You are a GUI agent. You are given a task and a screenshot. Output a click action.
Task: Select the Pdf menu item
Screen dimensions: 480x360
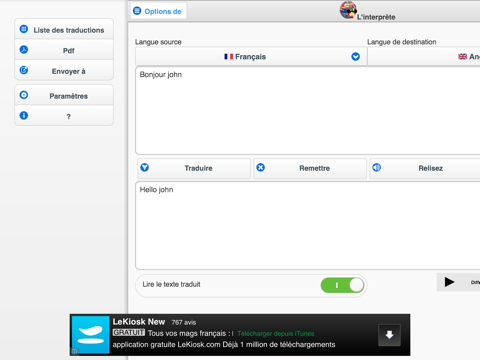pyautogui.click(x=64, y=50)
